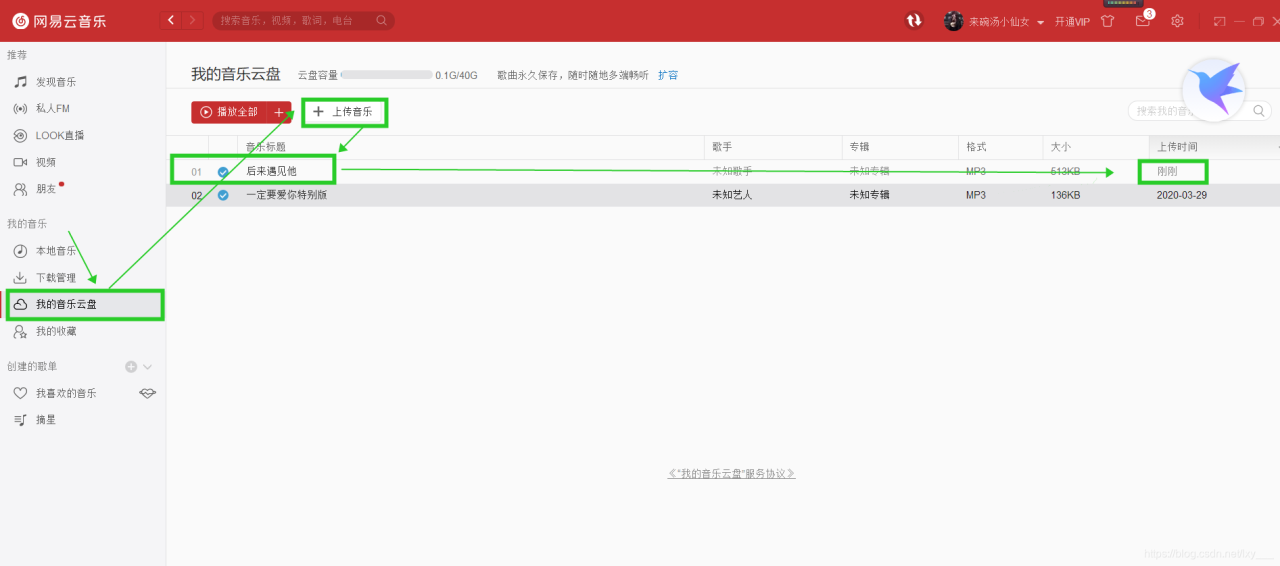
Task: Toggle the checkmark on song 一定要爱你特别版
Action: pos(223,195)
